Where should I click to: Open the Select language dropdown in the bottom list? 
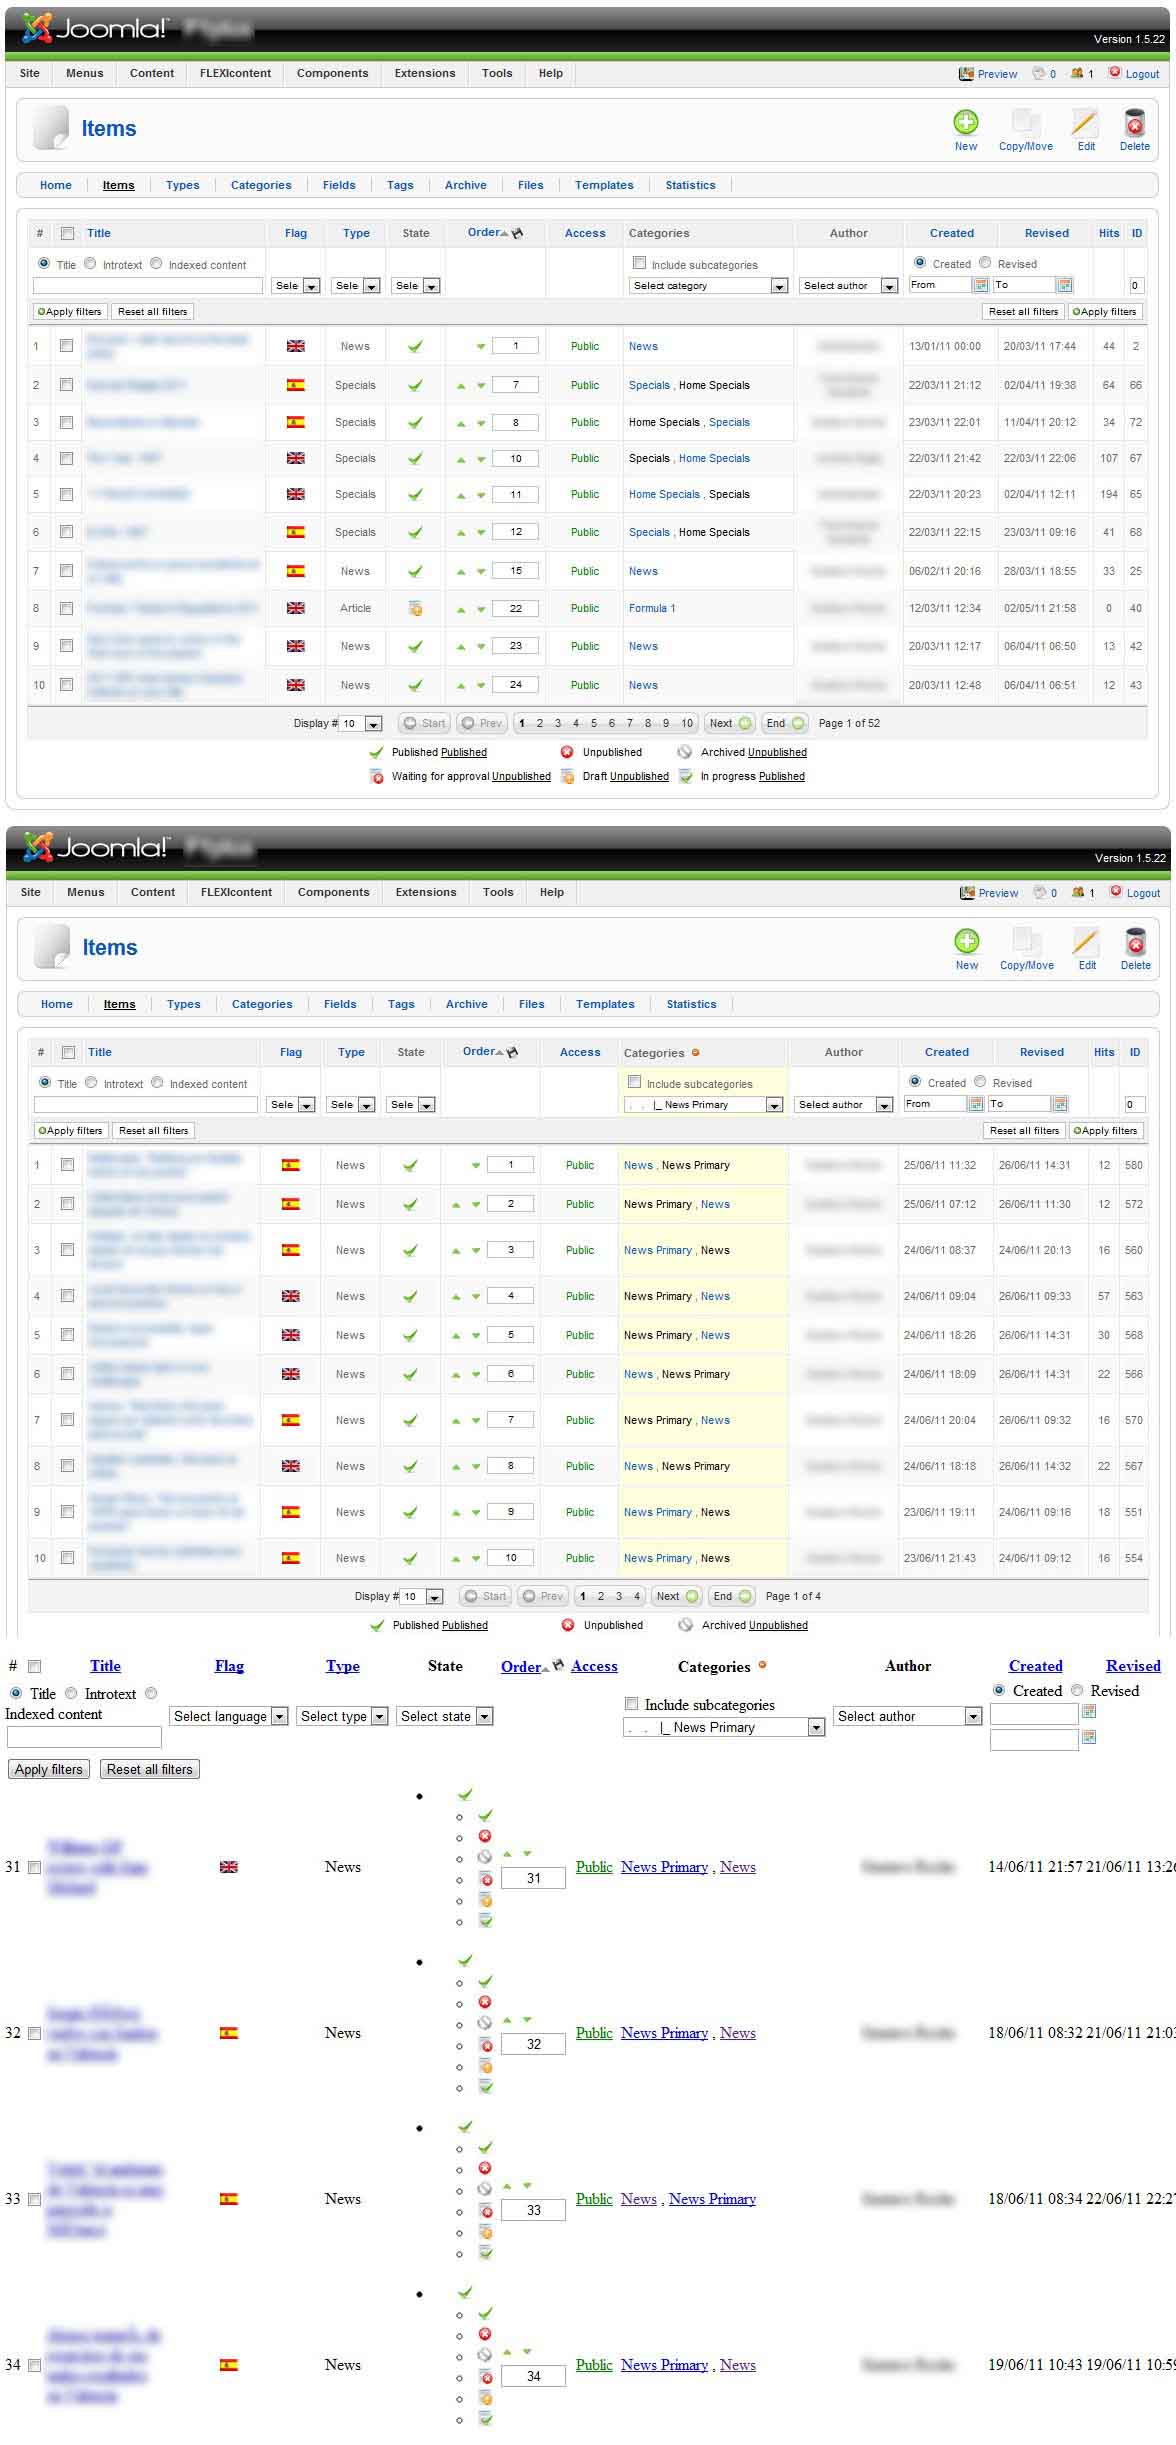click(229, 1716)
